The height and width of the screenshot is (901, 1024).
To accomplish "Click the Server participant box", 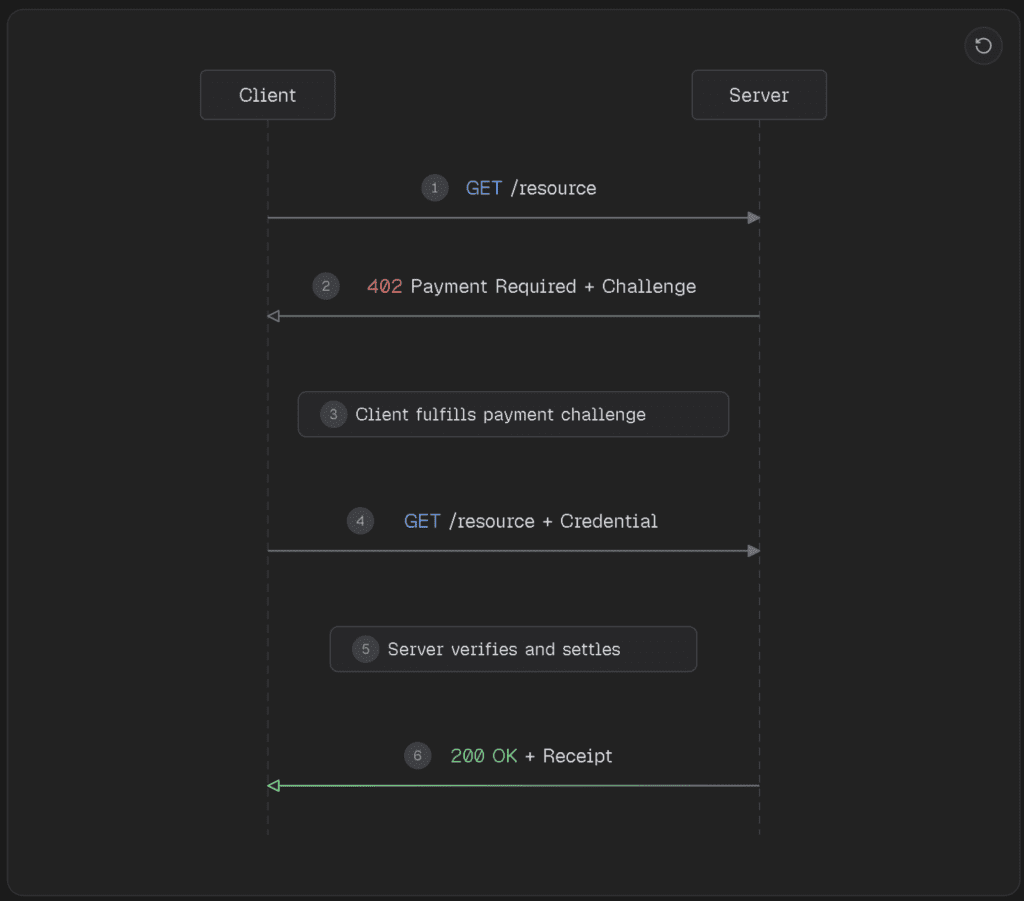I will [x=759, y=95].
